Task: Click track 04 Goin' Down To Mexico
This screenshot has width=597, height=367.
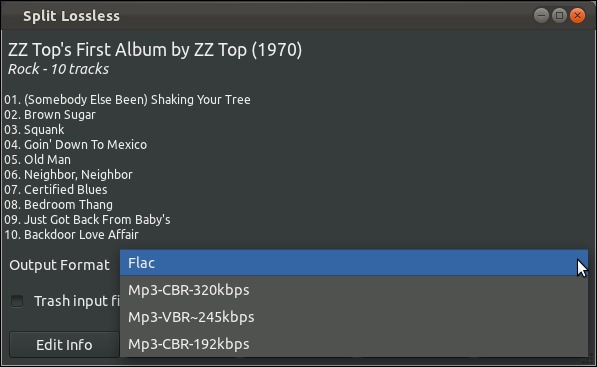Action: [x=75, y=145]
